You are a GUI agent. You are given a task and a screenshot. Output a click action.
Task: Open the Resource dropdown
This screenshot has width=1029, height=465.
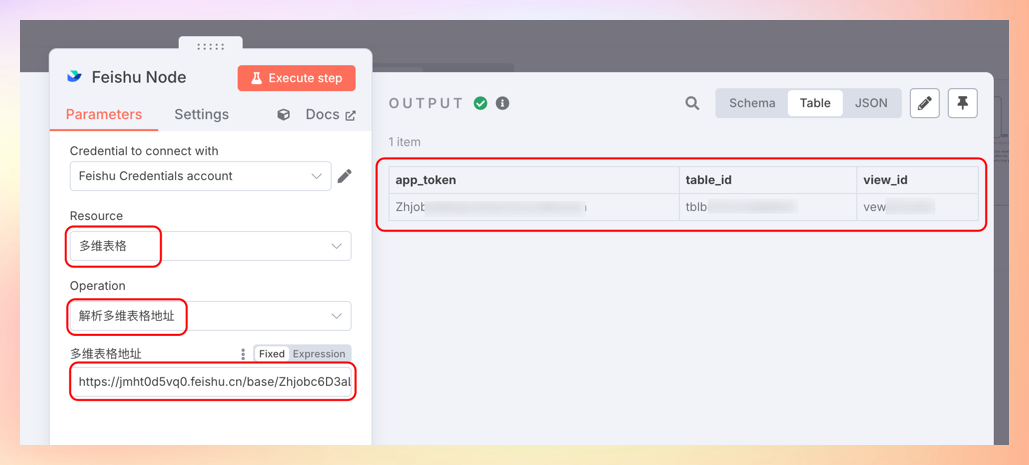[211, 246]
